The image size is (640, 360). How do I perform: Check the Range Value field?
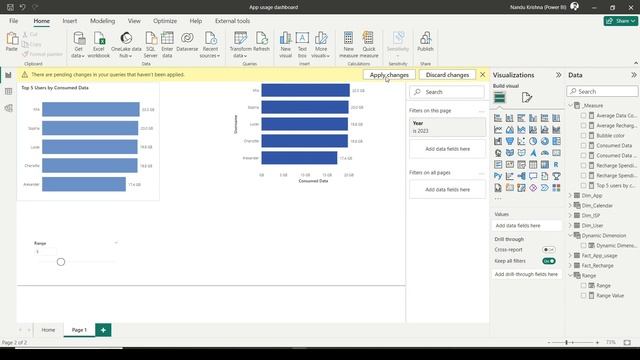[x=583, y=296]
